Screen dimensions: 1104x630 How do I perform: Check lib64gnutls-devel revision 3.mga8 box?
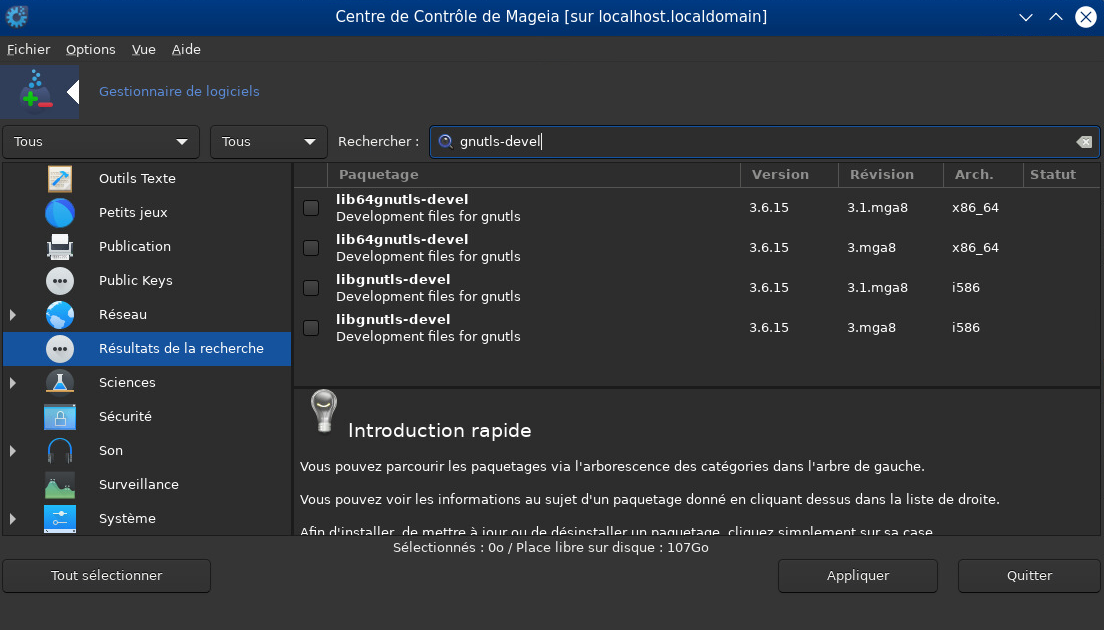310,248
